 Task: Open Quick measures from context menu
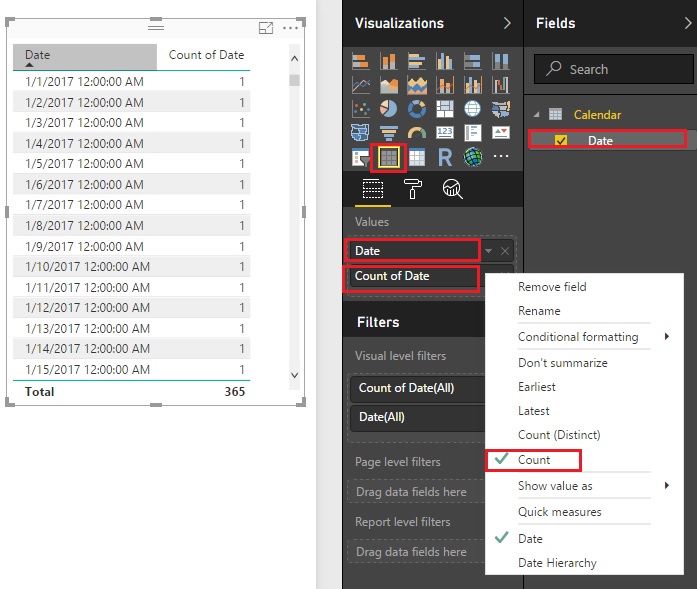pyautogui.click(x=560, y=512)
